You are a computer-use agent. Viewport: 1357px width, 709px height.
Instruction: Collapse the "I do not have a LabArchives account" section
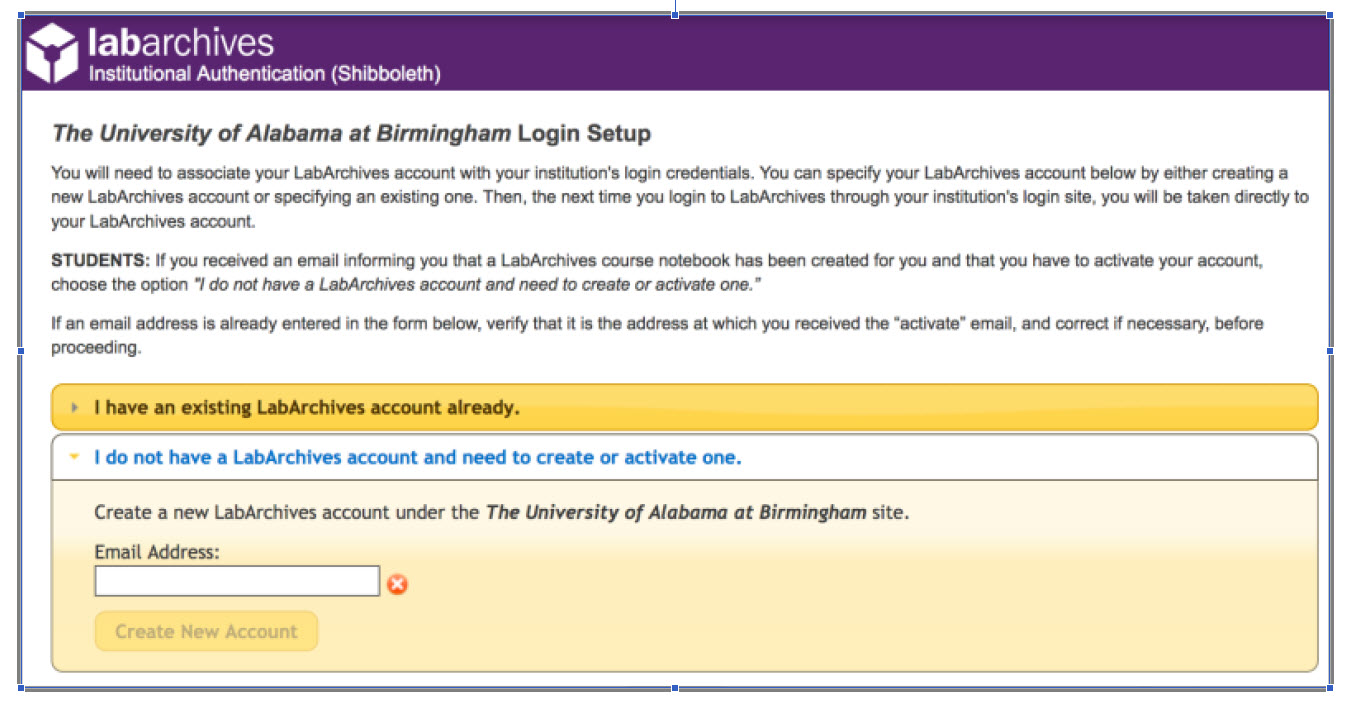(x=417, y=458)
